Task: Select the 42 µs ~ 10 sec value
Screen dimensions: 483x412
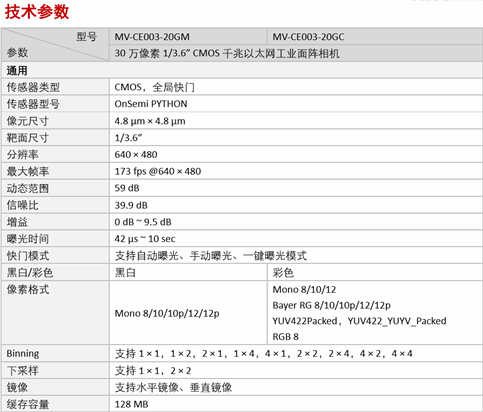Action: click(x=145, y=239)
